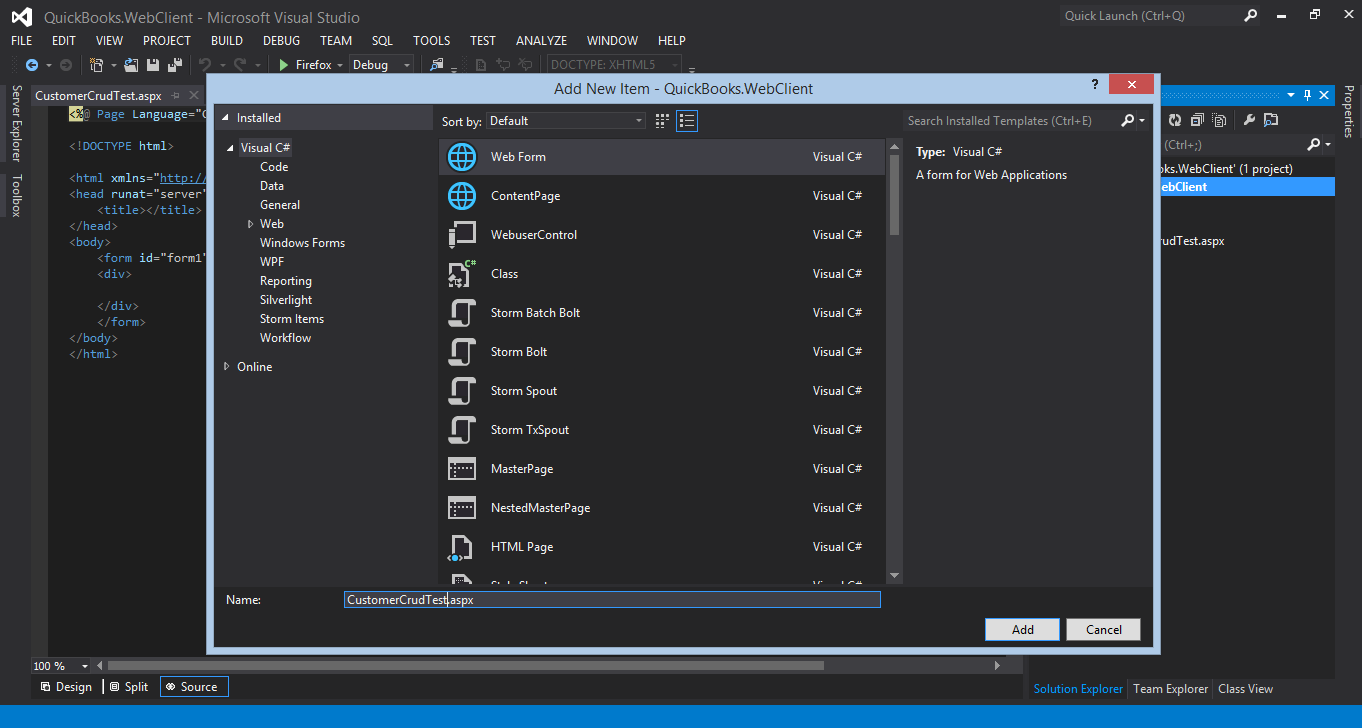Image resolution: width=1362 pixels, height=728 pixels.
Task: Click the Quick Launch search magnifier icon
Action: [1250, 16]
